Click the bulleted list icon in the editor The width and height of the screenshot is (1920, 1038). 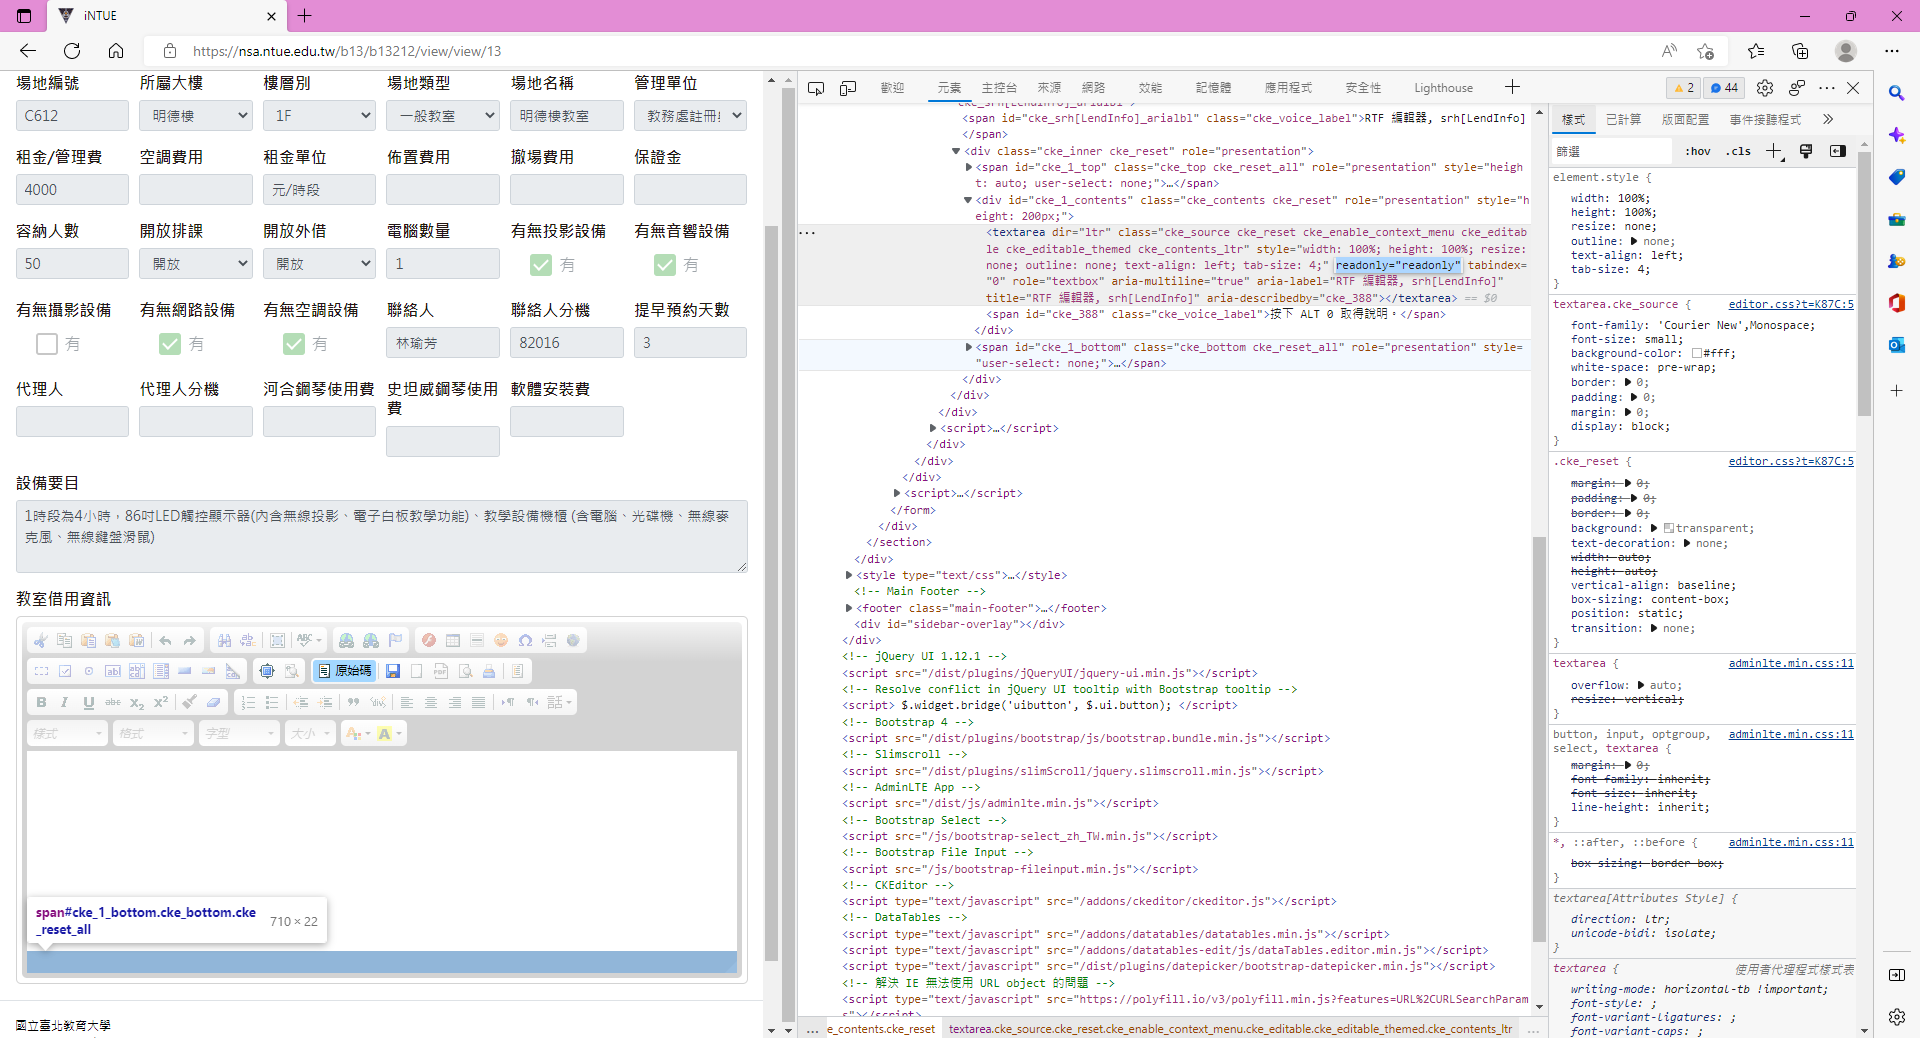[272, 702]
